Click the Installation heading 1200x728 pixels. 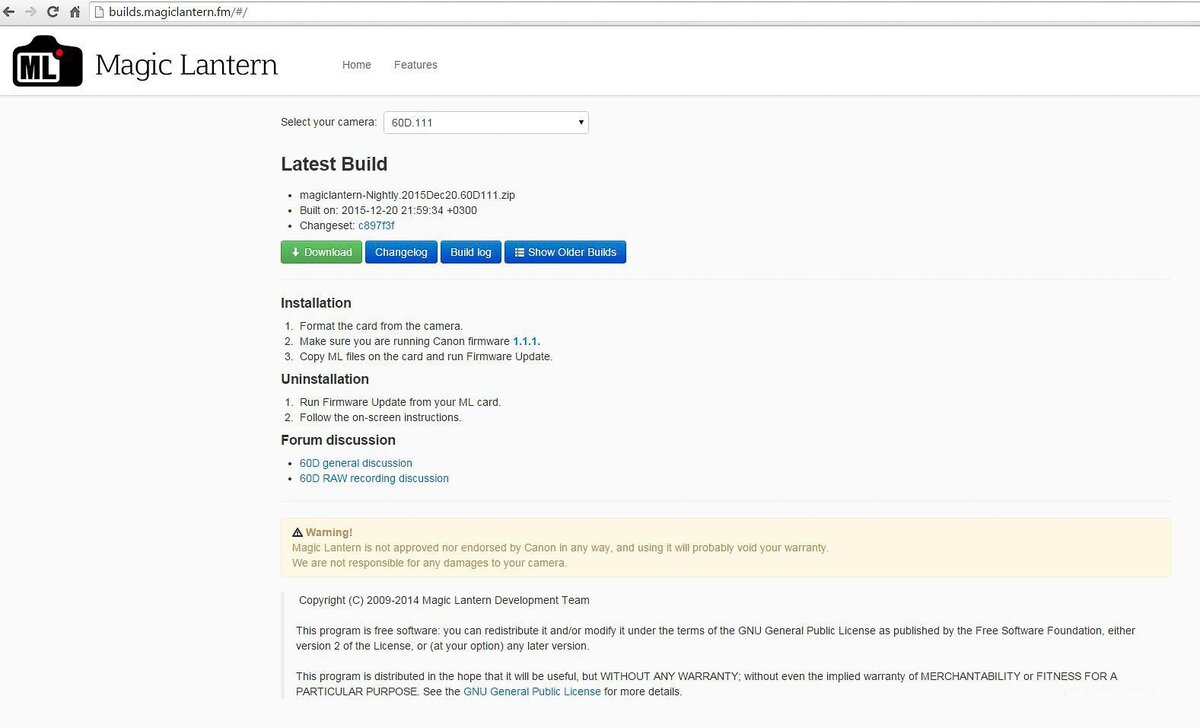(x=316, y=303)
